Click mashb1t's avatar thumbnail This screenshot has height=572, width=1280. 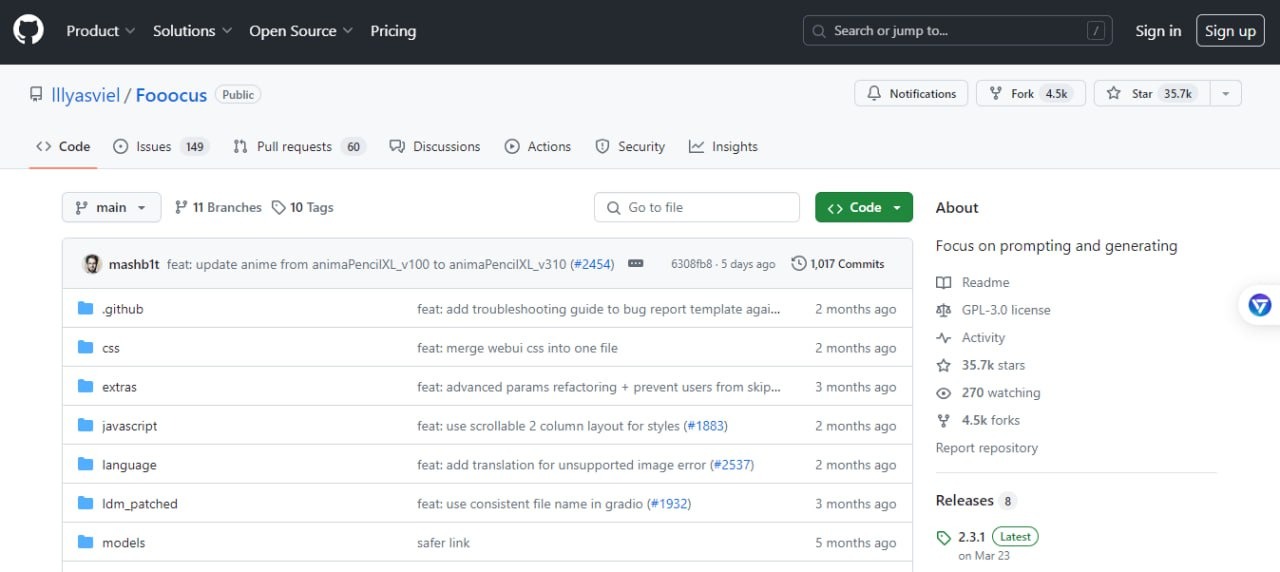point(92,264)
